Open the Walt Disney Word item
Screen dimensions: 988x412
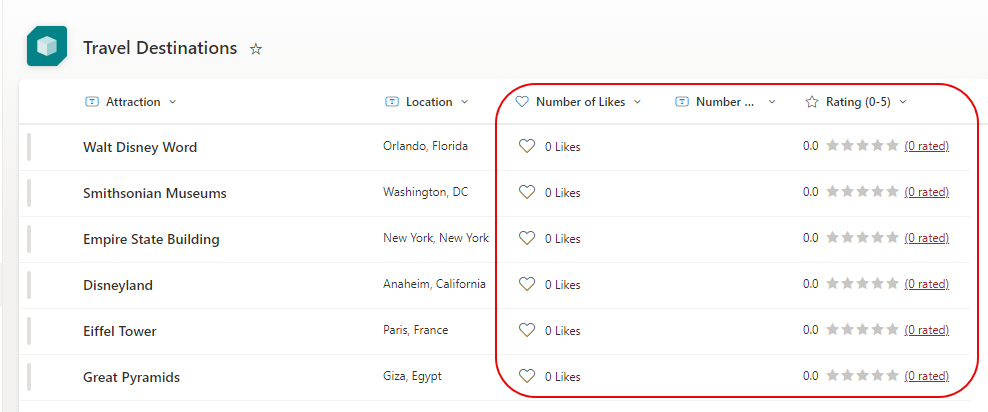(x=140, y=147)
